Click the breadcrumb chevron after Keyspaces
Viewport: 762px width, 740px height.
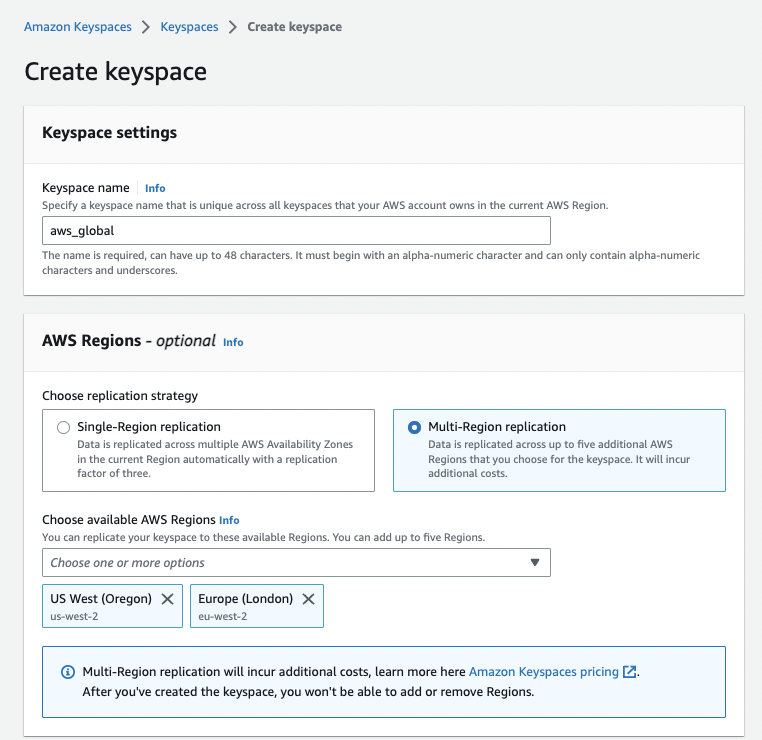[x=233, y=27]
